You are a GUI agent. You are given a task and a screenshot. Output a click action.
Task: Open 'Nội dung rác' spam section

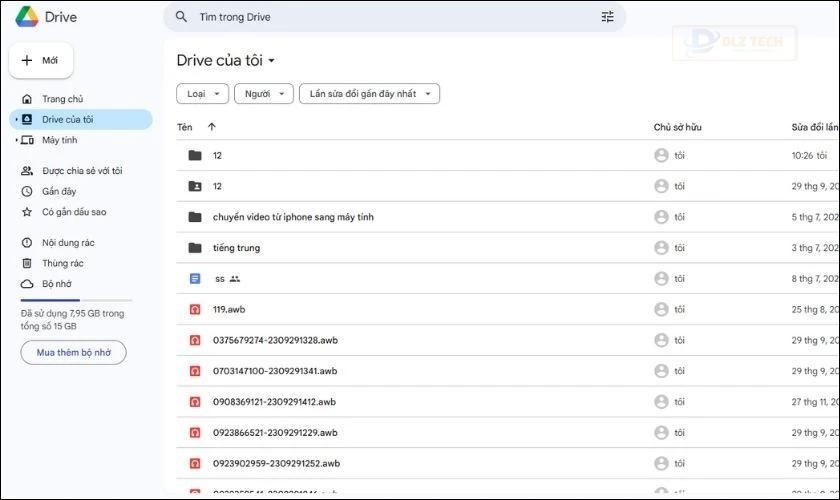tap(68, 243)
